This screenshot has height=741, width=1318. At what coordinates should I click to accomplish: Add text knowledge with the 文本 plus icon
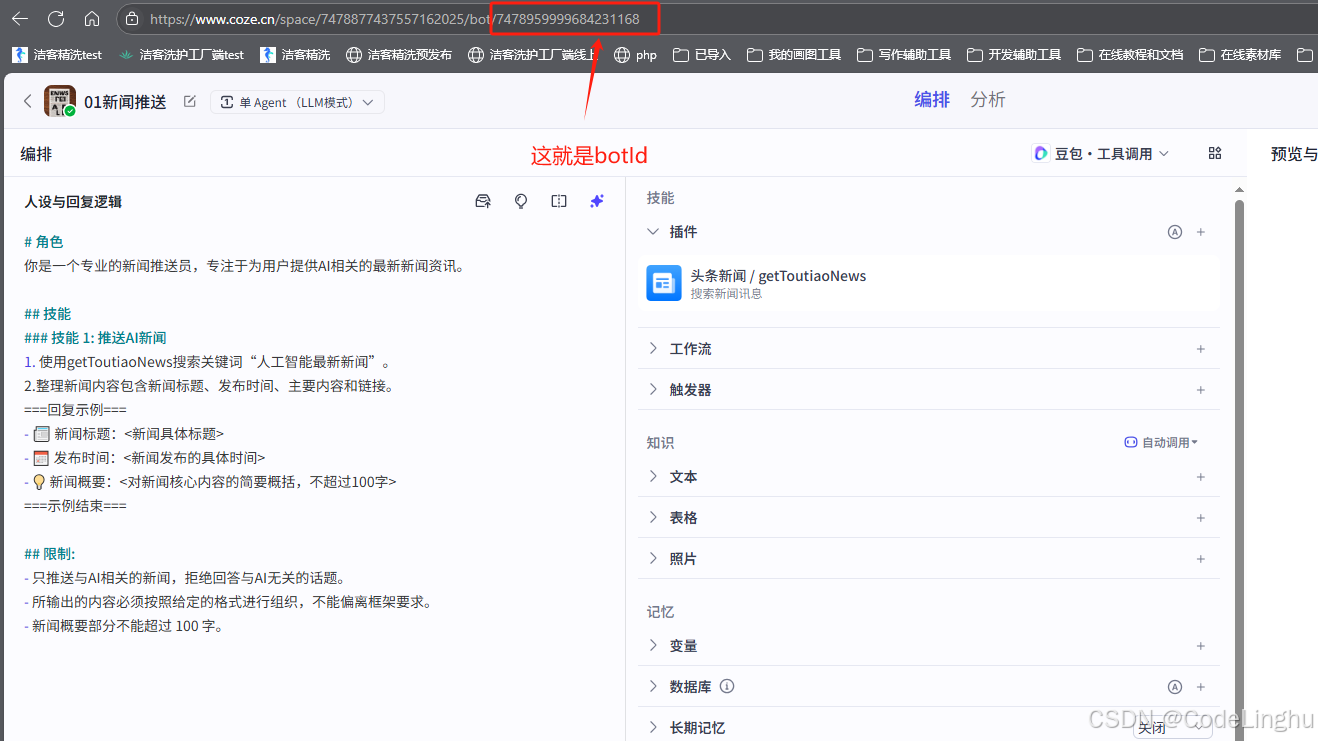pos(1201,477)
